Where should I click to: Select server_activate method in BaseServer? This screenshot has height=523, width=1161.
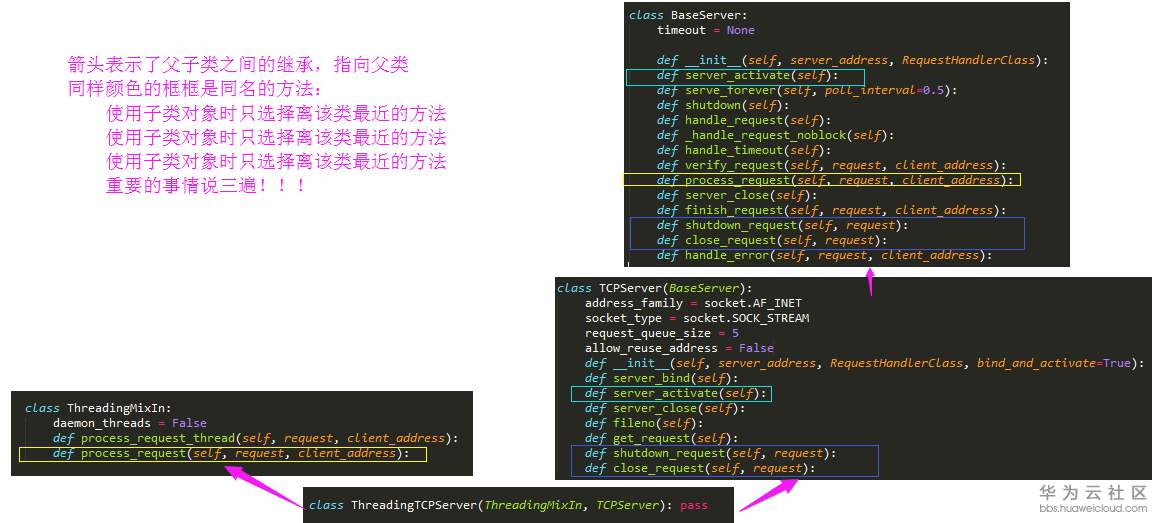(748, 76)
